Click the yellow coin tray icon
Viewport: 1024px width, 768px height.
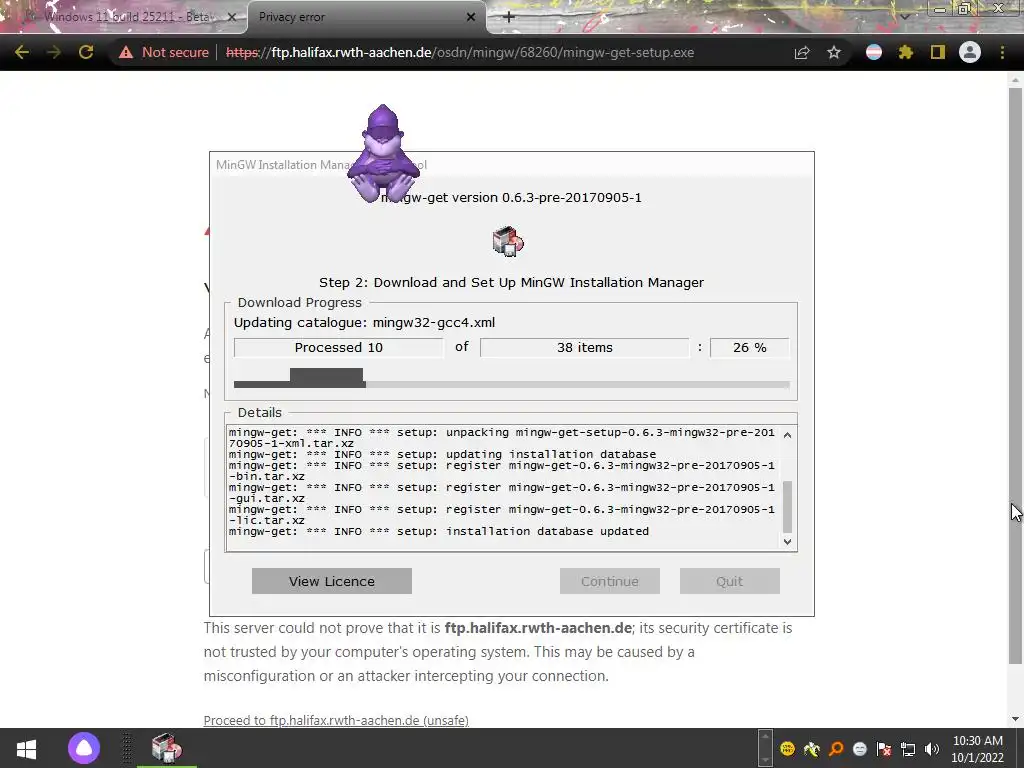(788, 749)
